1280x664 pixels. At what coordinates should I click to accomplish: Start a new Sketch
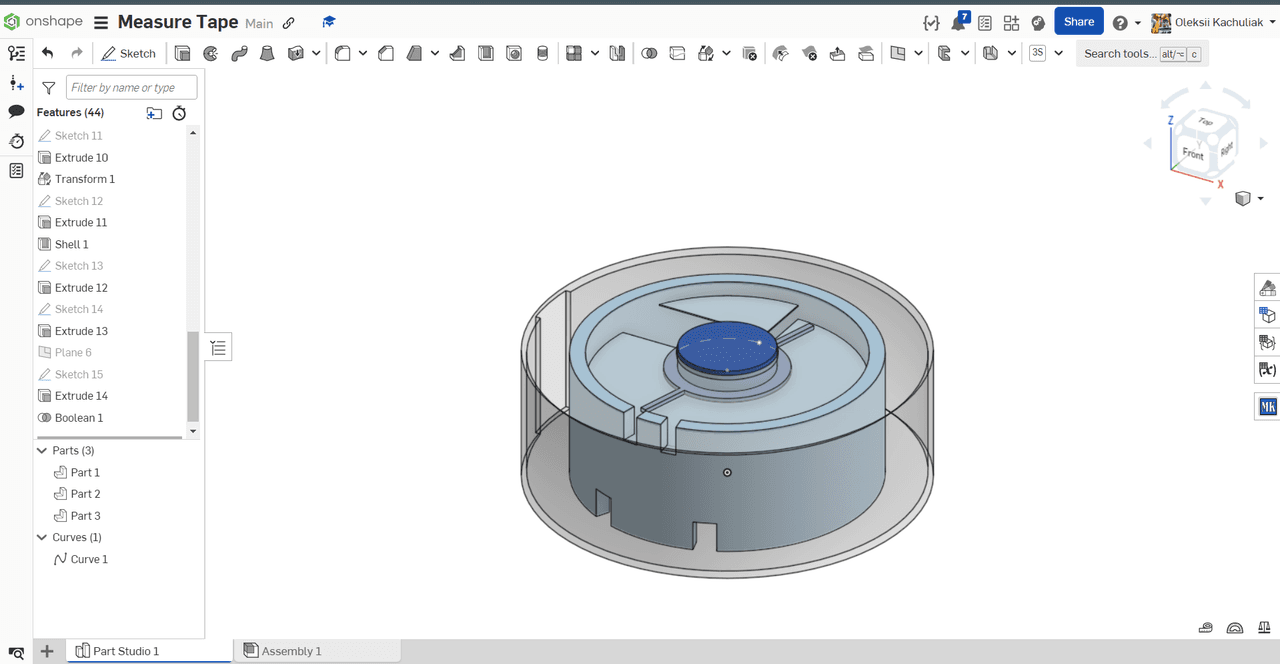pos(128,54)
